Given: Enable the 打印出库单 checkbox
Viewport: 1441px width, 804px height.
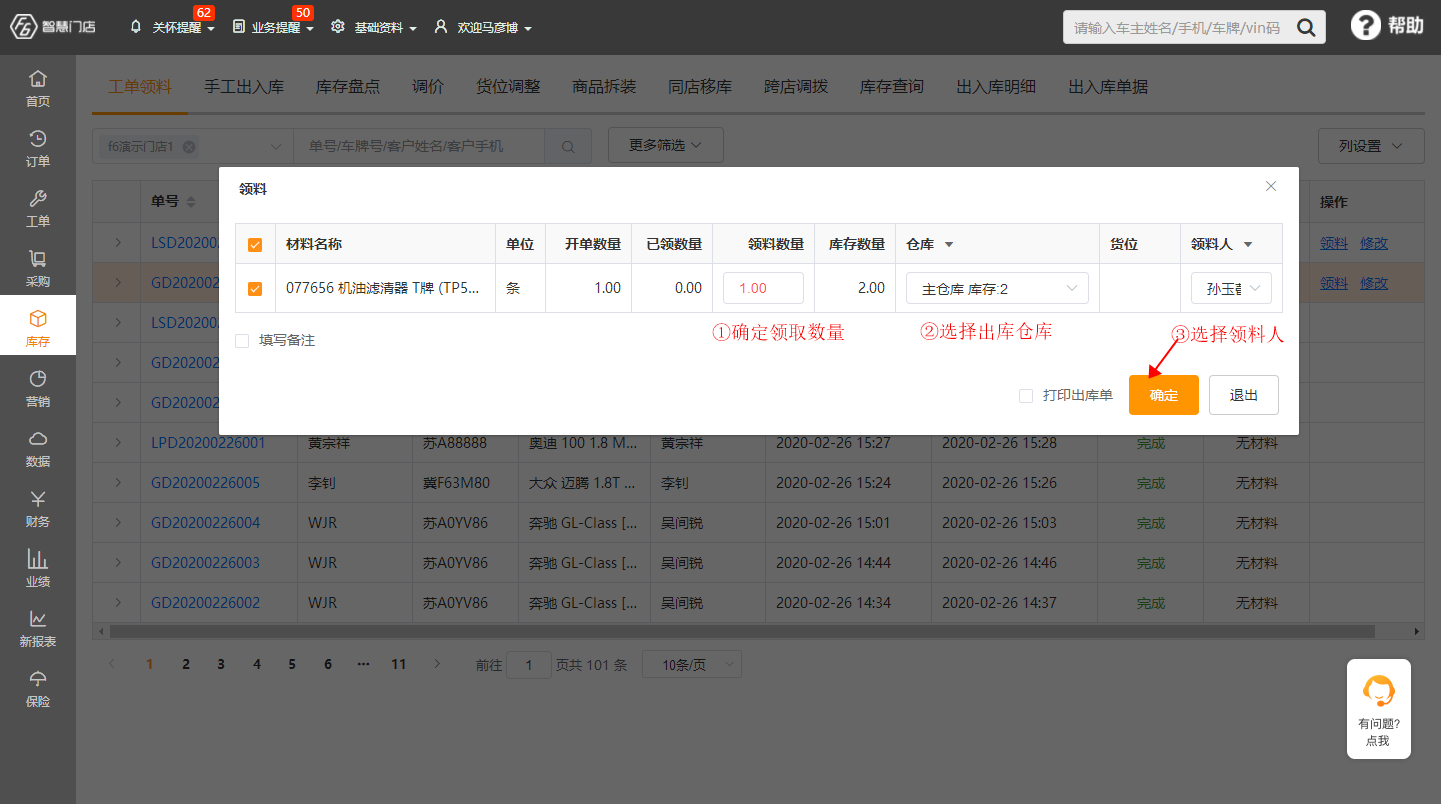Looking at the screenshot, I should (1026, 396).
